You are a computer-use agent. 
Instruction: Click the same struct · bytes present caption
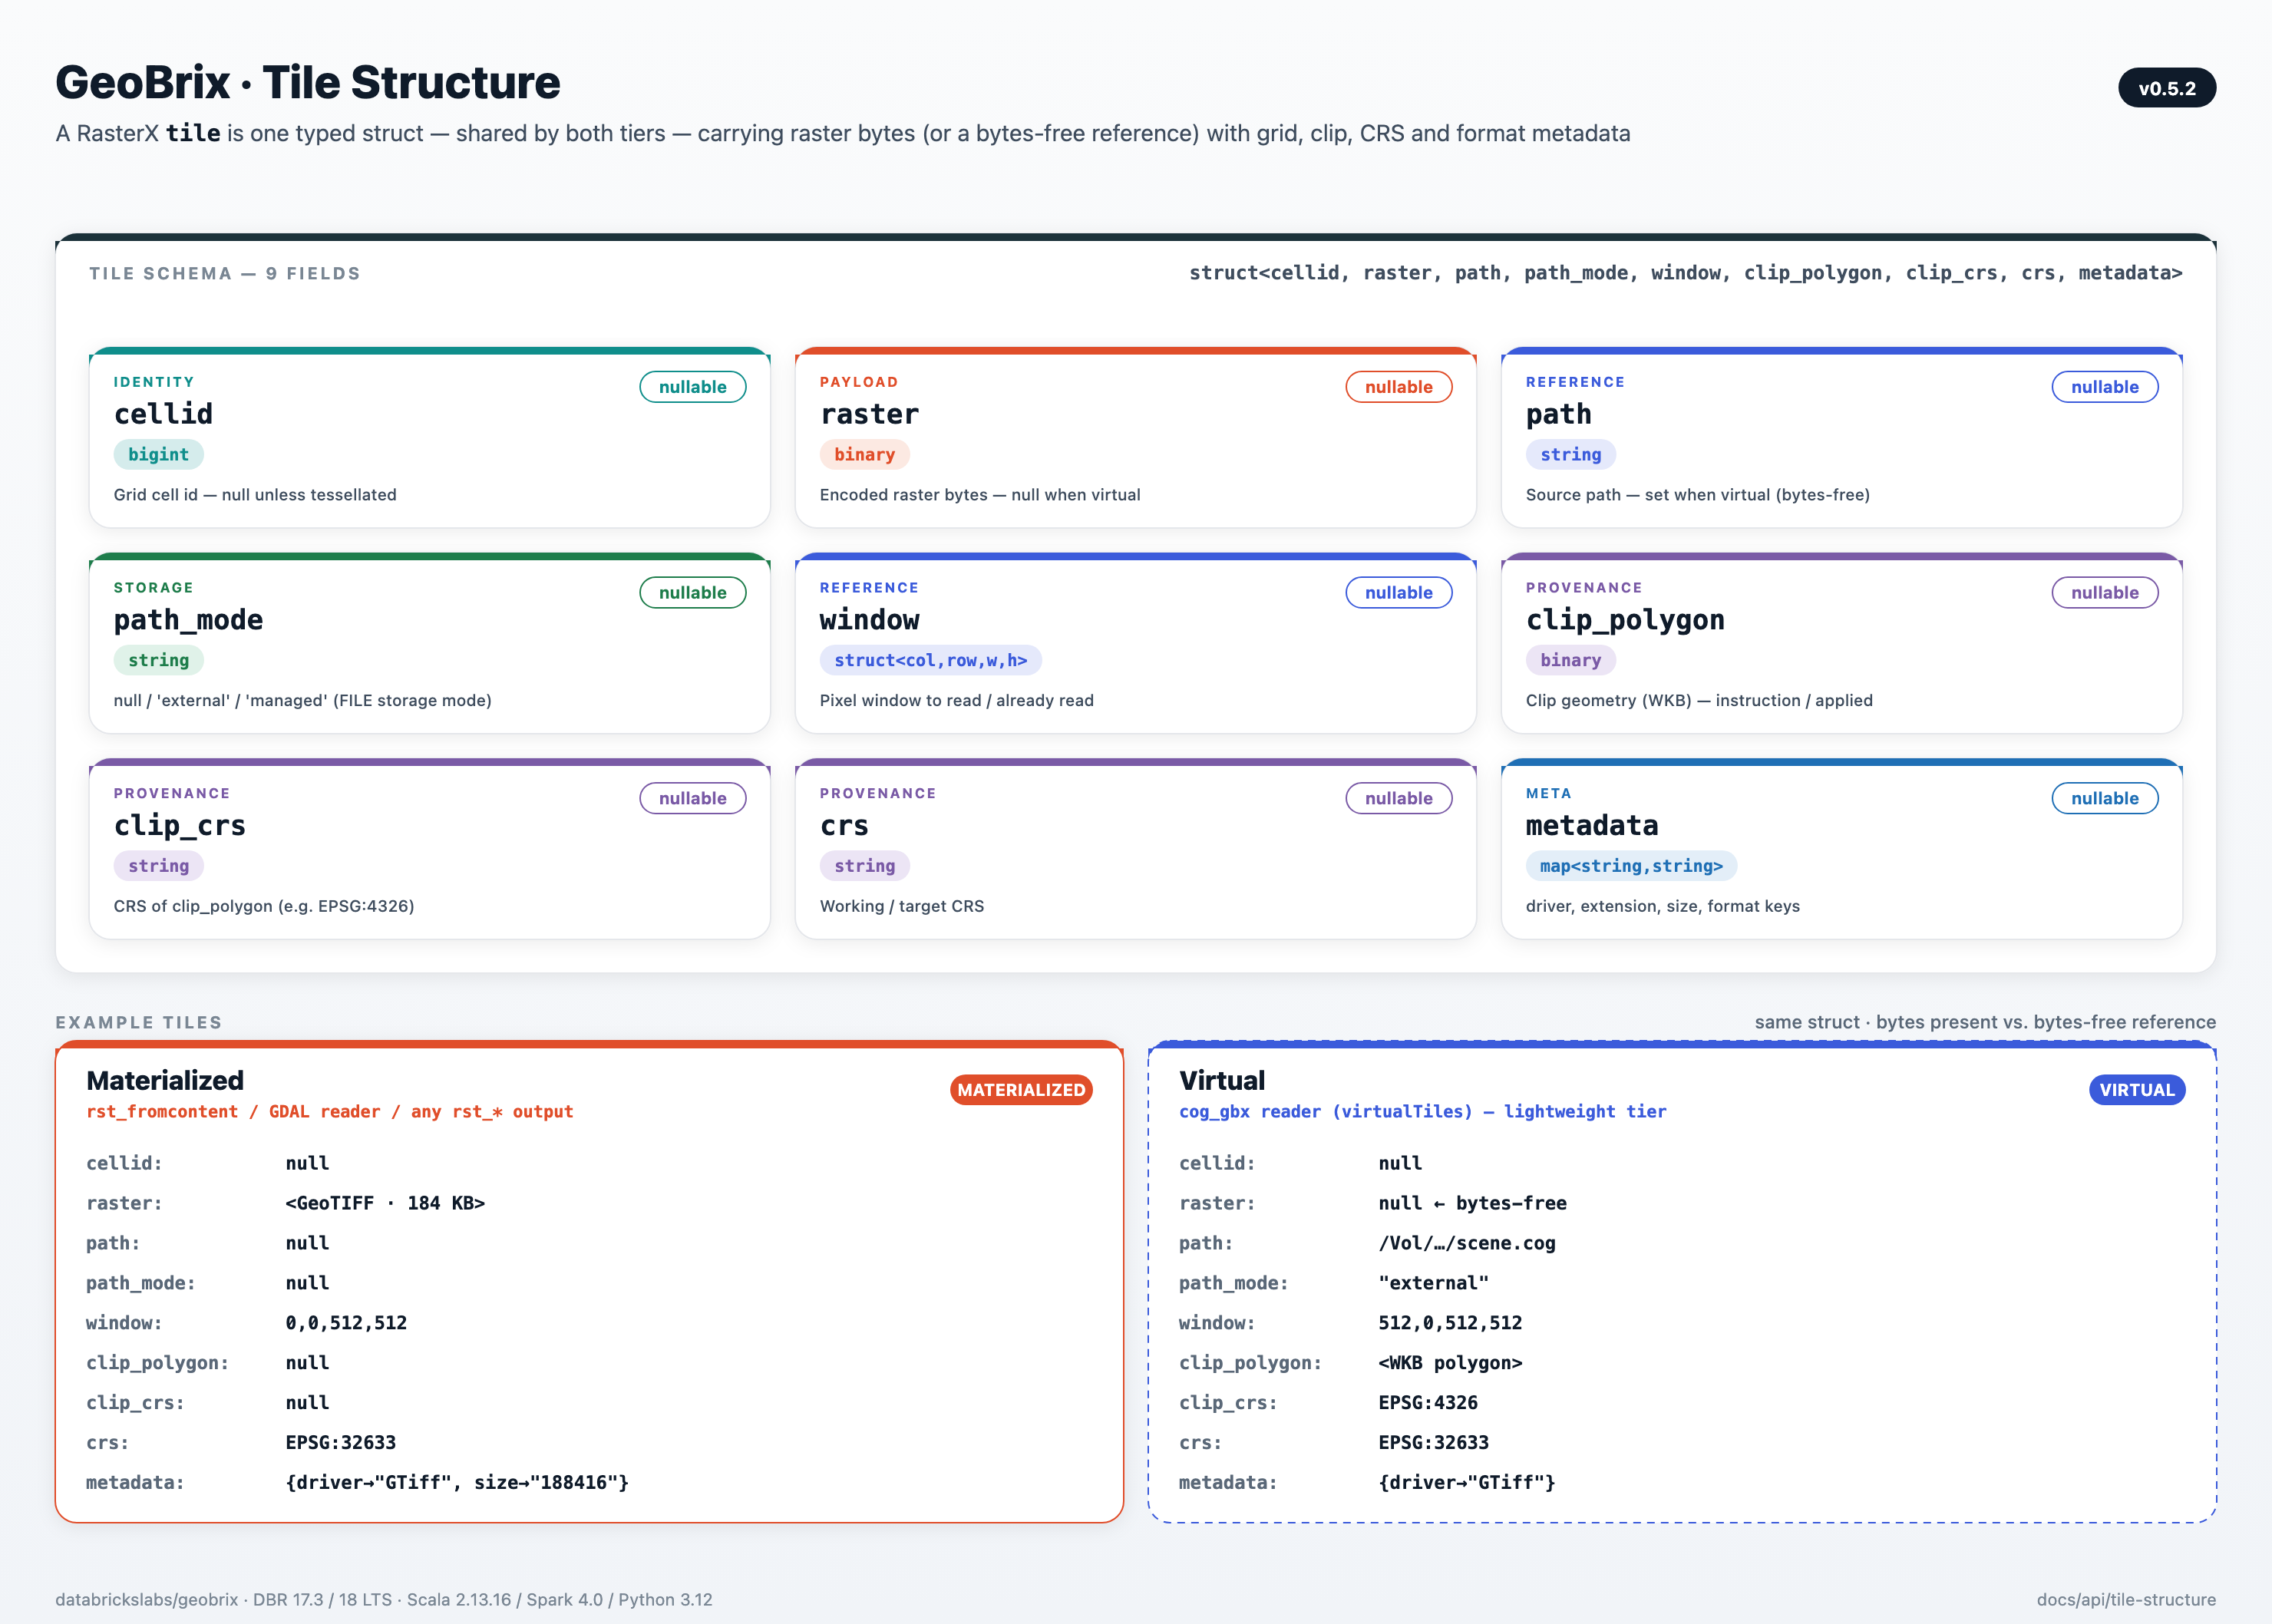[1985, 1022]
